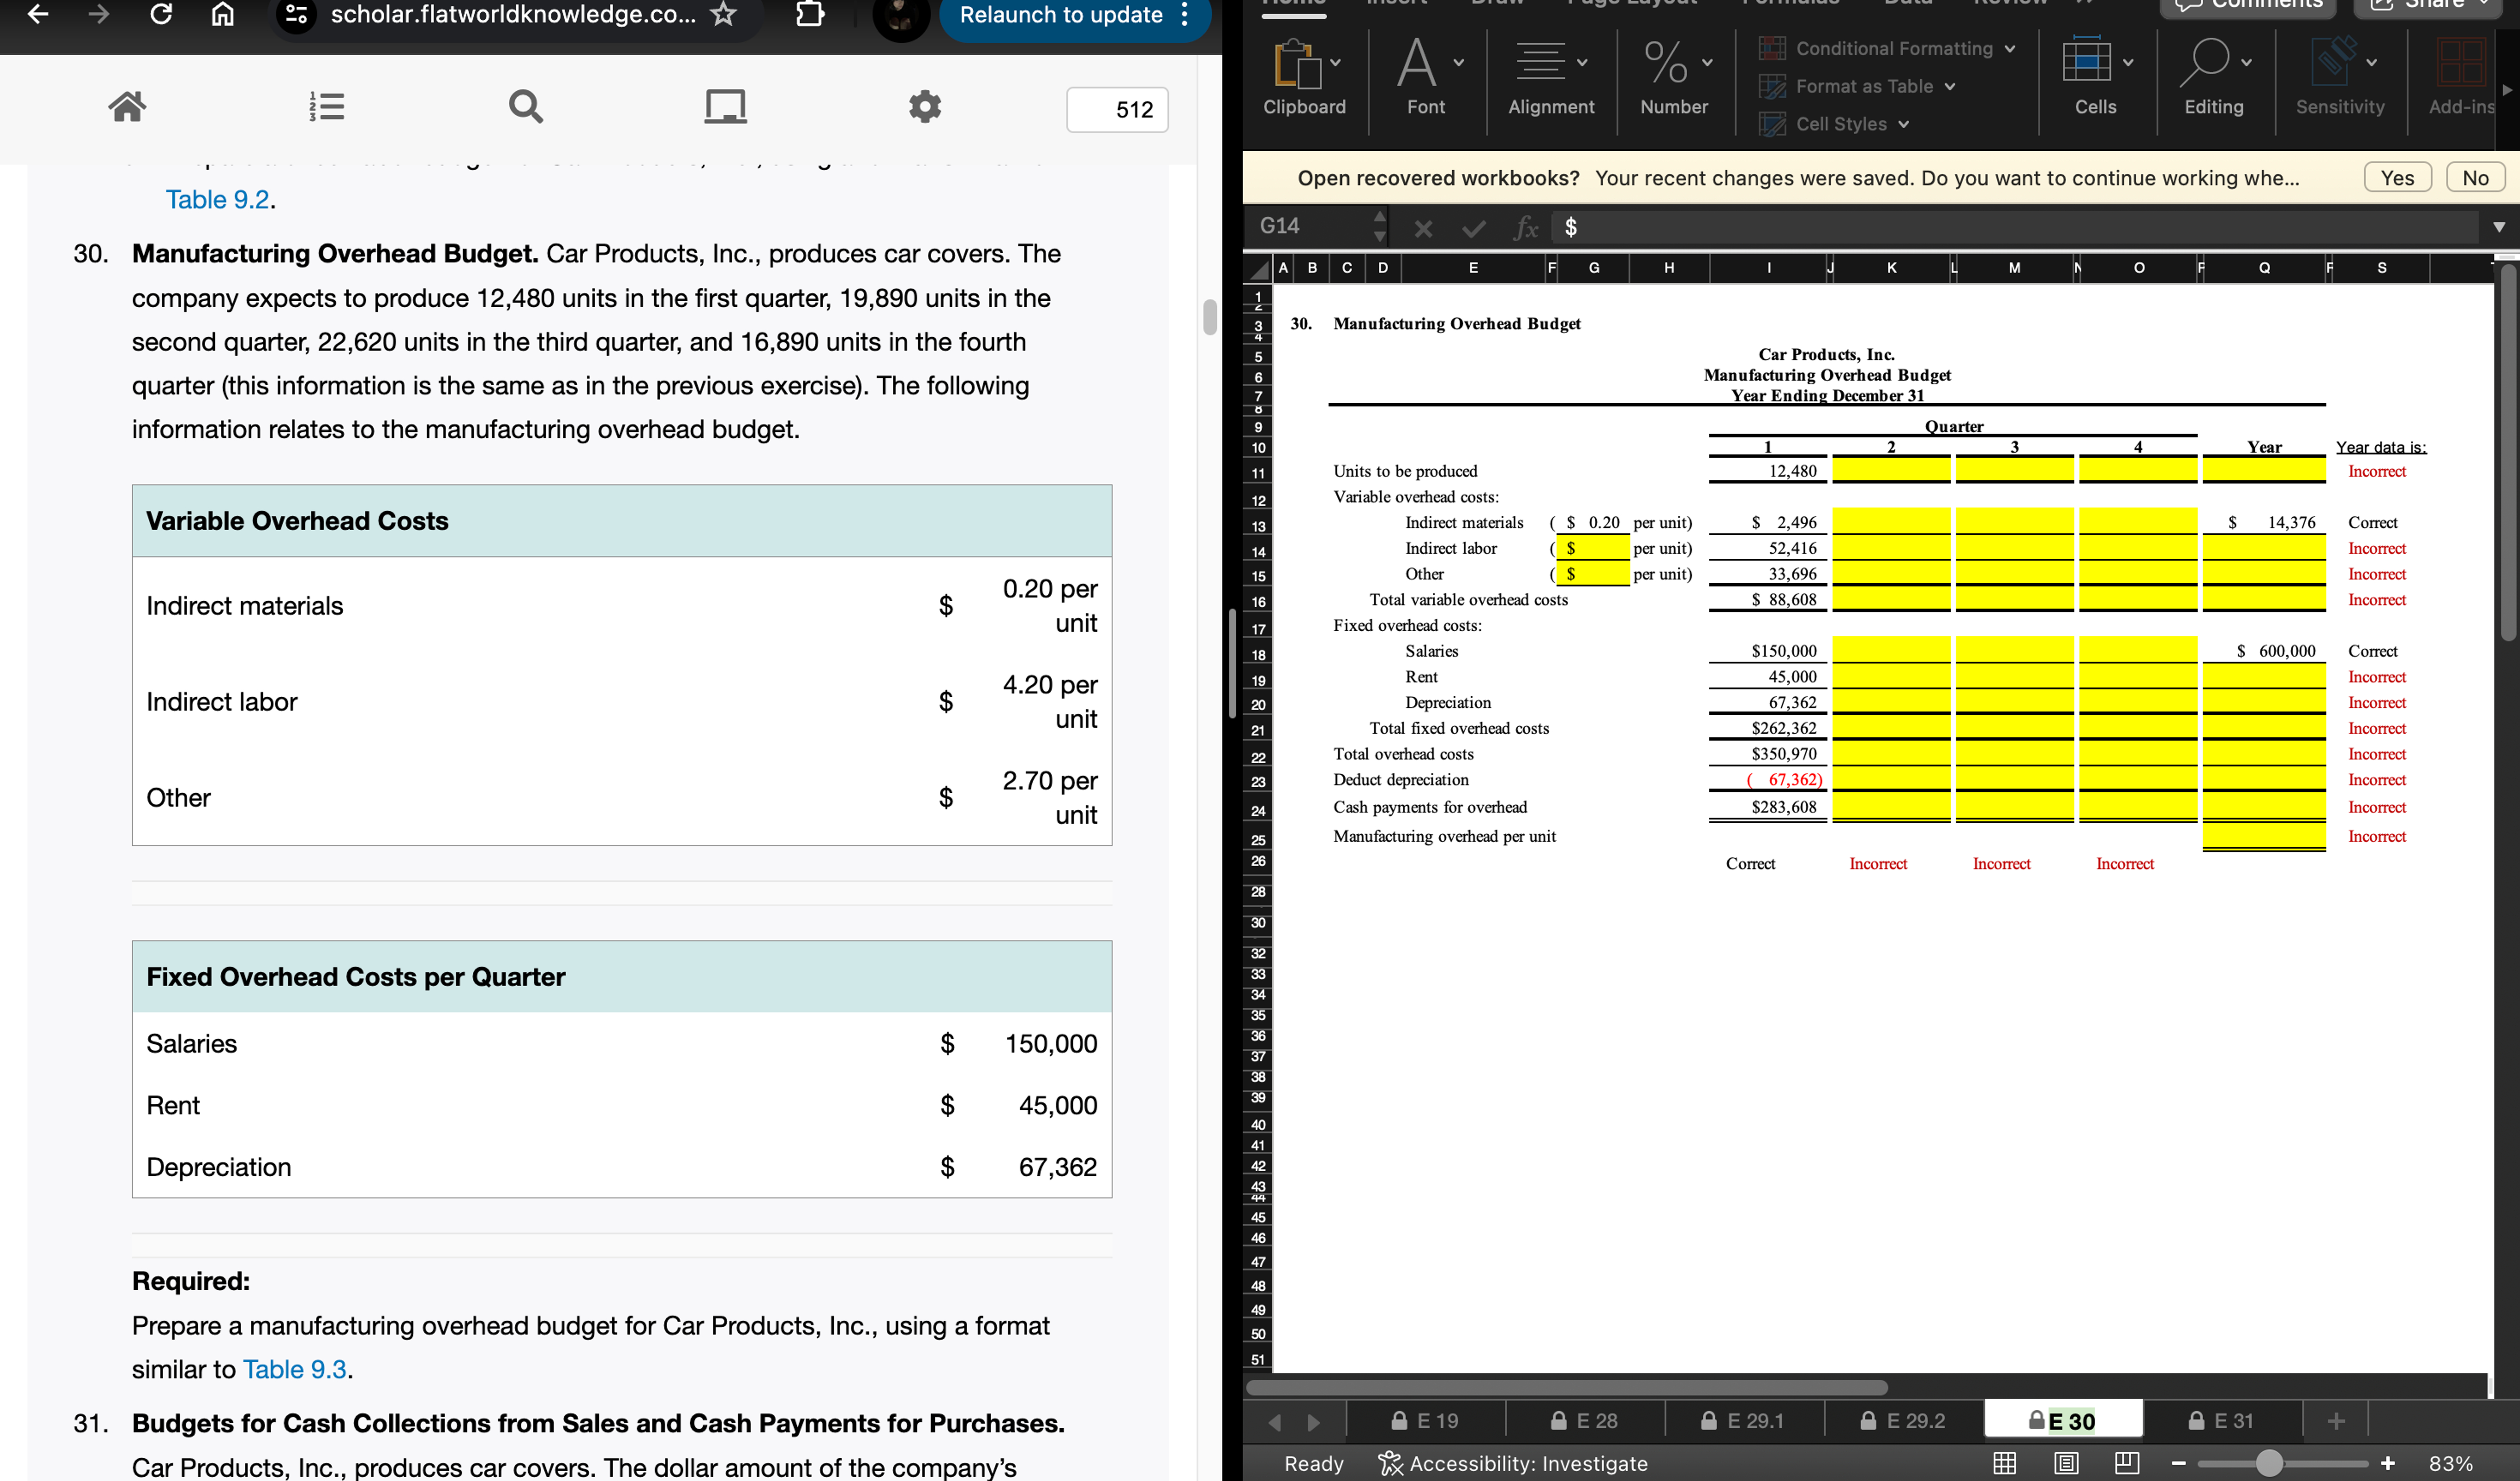Cancel the formula bar entry X icon

pyautogui.click(x=1423, y=229)
